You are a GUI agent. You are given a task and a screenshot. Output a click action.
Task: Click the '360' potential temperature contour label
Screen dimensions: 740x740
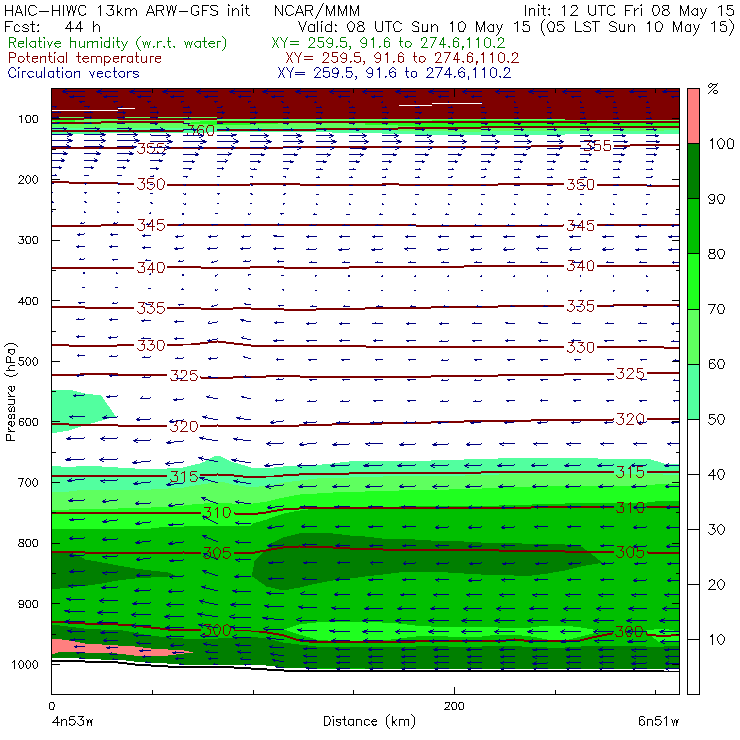pyautogui.click(x=201, y=131)
